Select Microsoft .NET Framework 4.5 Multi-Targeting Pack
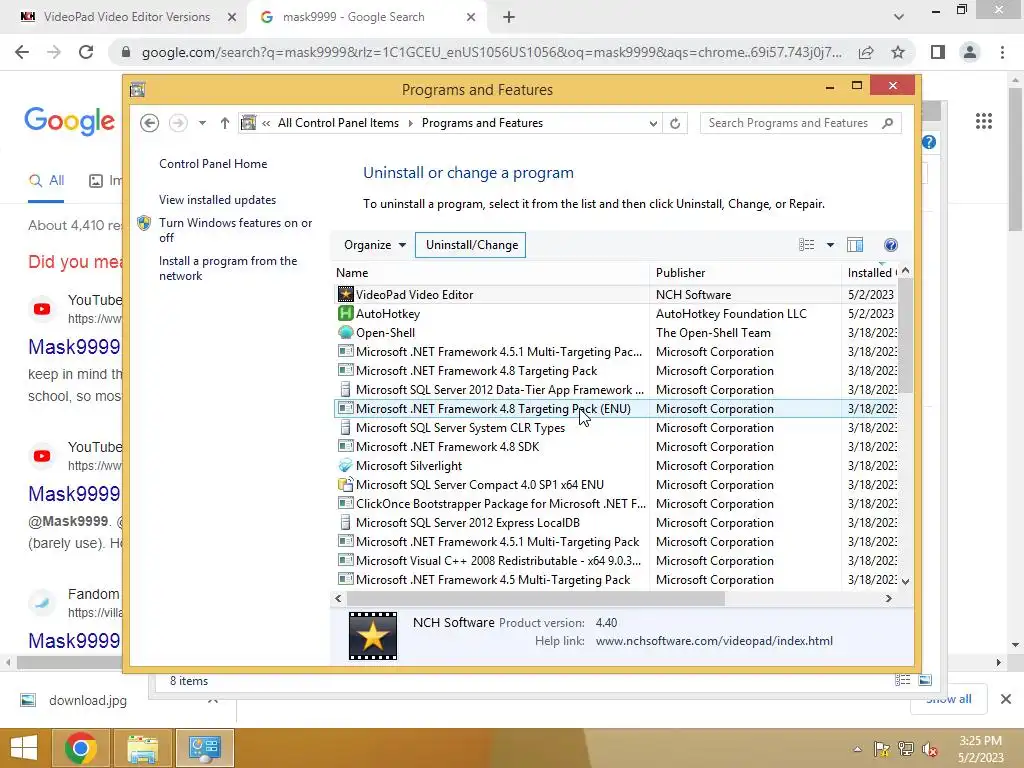 coord(615,579)
